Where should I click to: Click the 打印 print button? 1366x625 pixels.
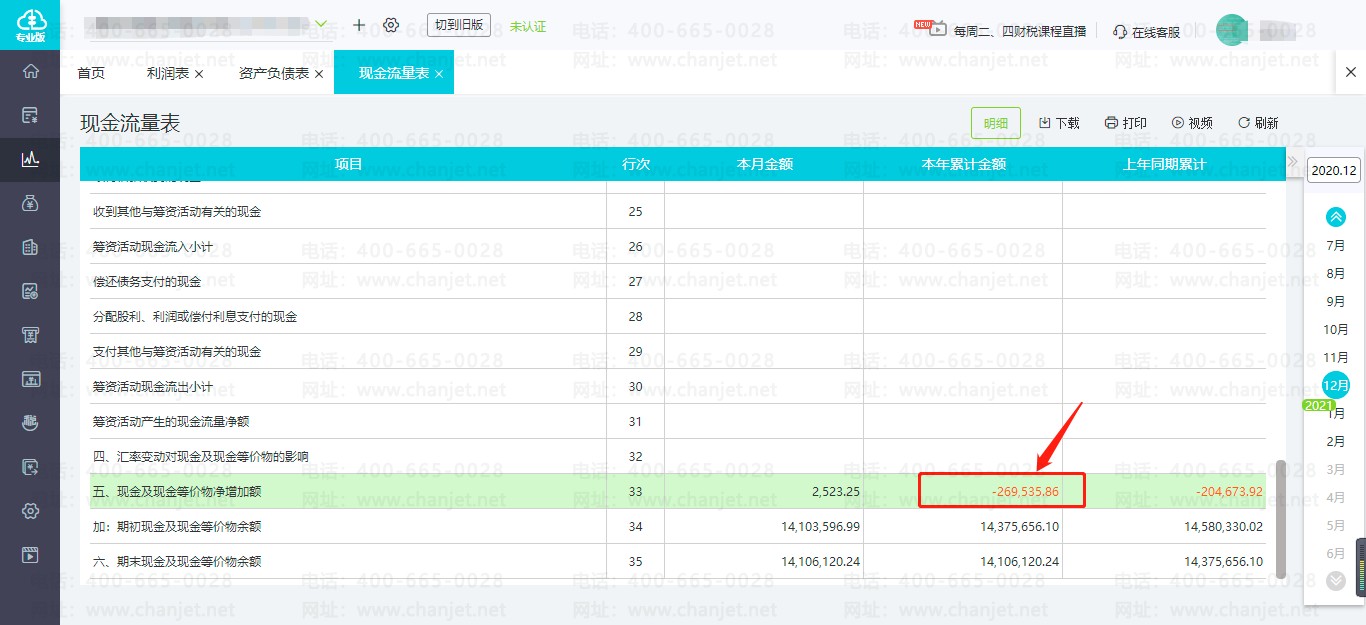point(1126,123)
